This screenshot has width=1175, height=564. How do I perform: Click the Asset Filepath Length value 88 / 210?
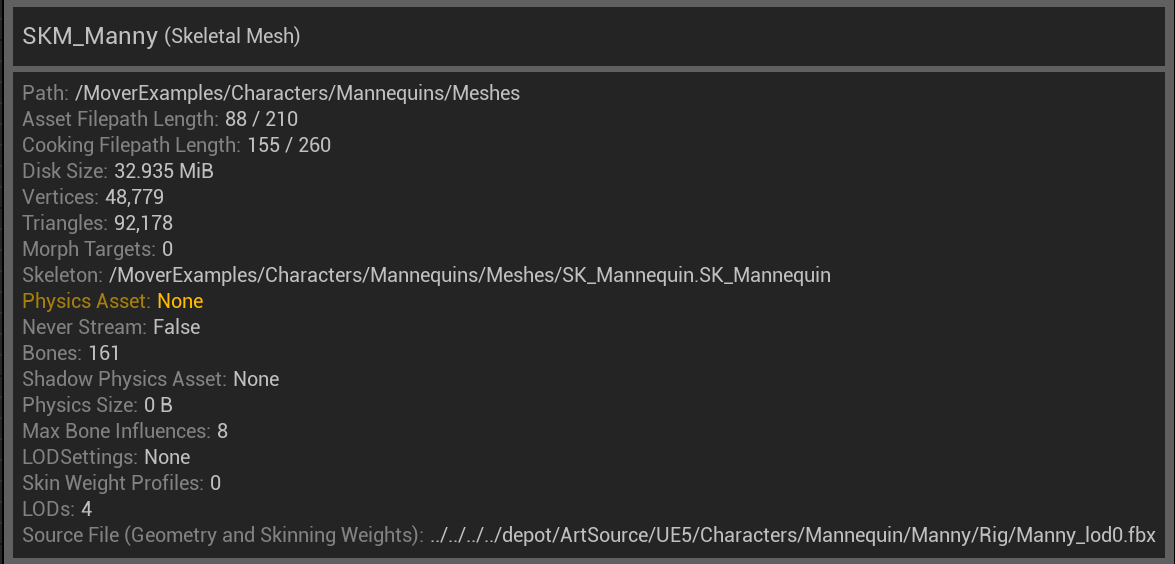pyautogui.click(x=262, y=119)
